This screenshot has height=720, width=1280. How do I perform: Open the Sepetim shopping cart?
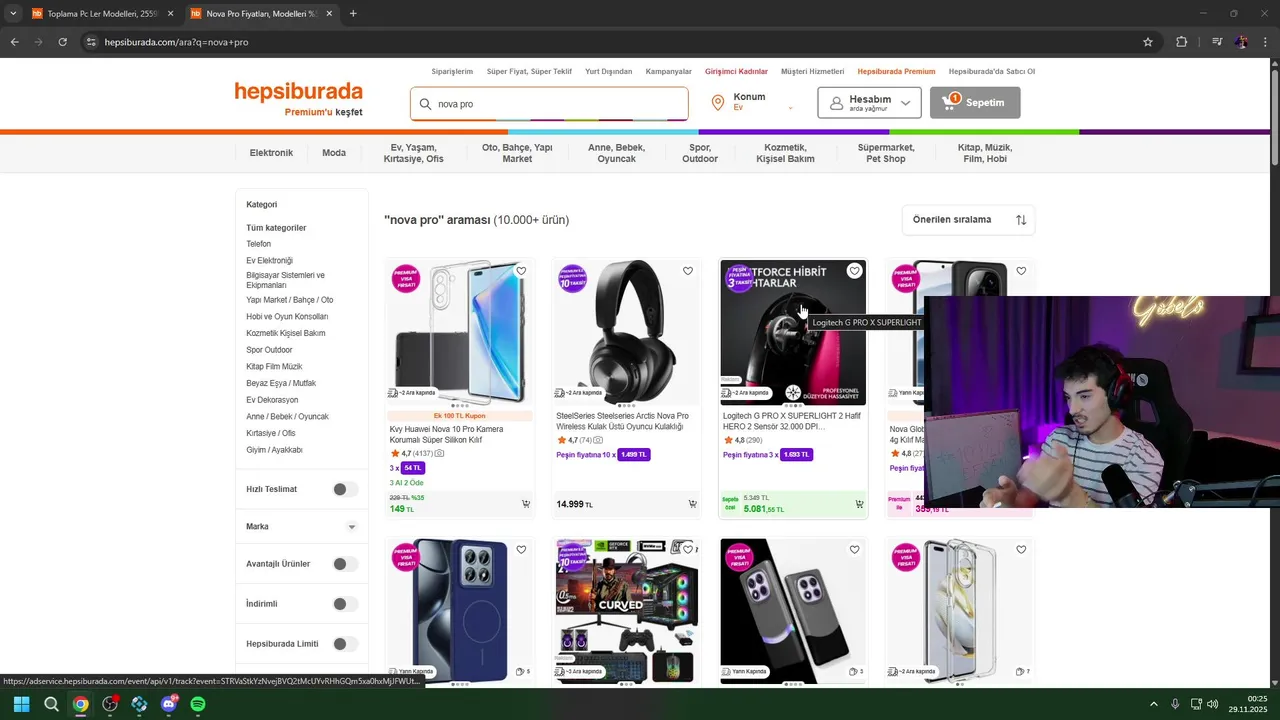tap(975, 103)
